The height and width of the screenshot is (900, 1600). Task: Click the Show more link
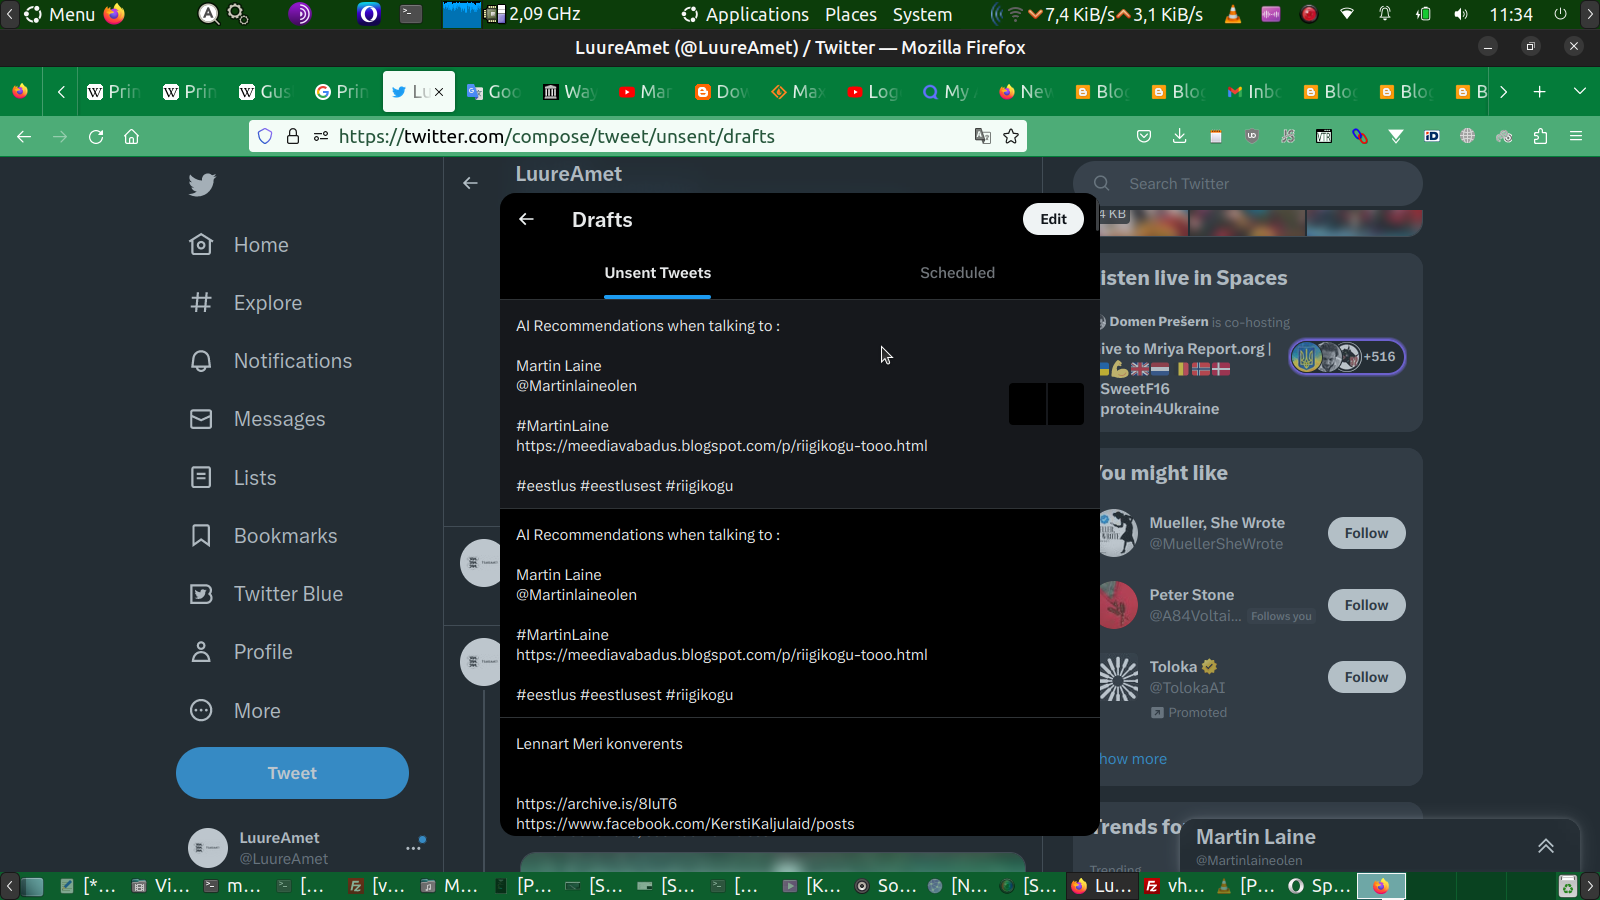[x=1133, y=759]
